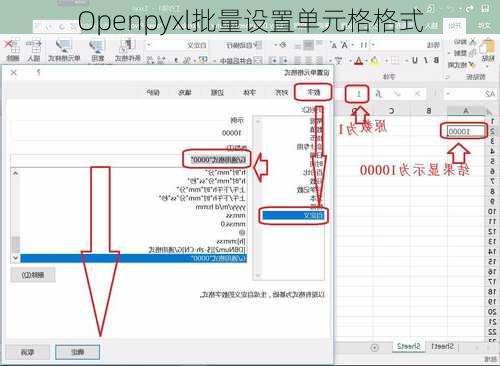
Task: Click the Wrap Text (自动换行) icon
Action: [x=257, y=45]
